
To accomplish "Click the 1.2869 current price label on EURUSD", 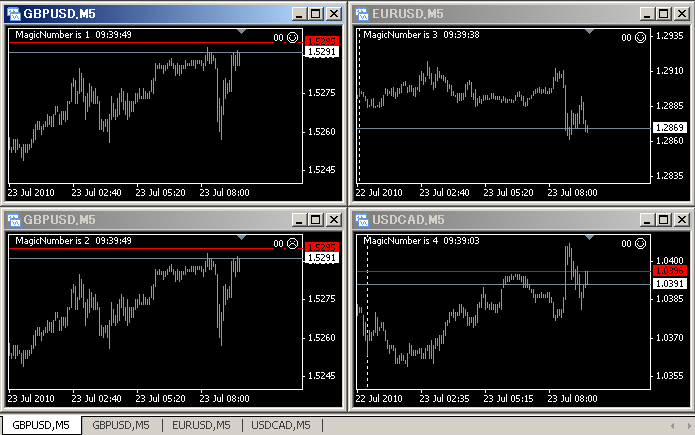I will click(670, 128).
